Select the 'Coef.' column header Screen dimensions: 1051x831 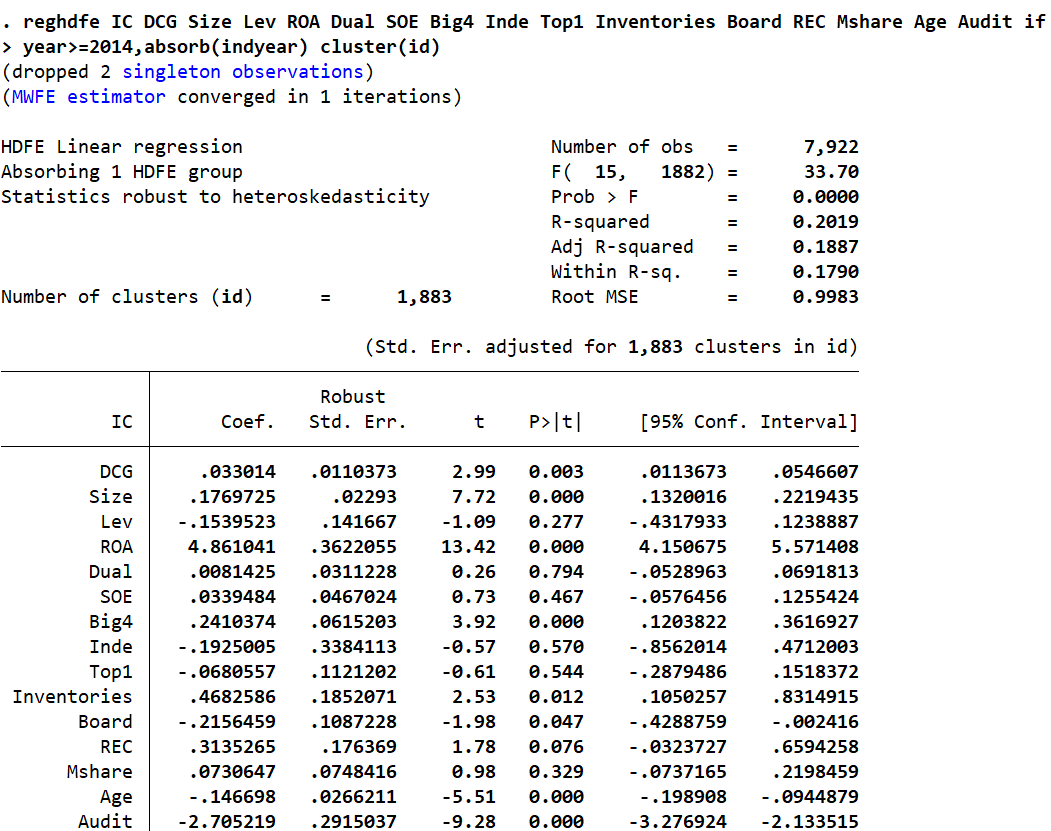(248, 422)
